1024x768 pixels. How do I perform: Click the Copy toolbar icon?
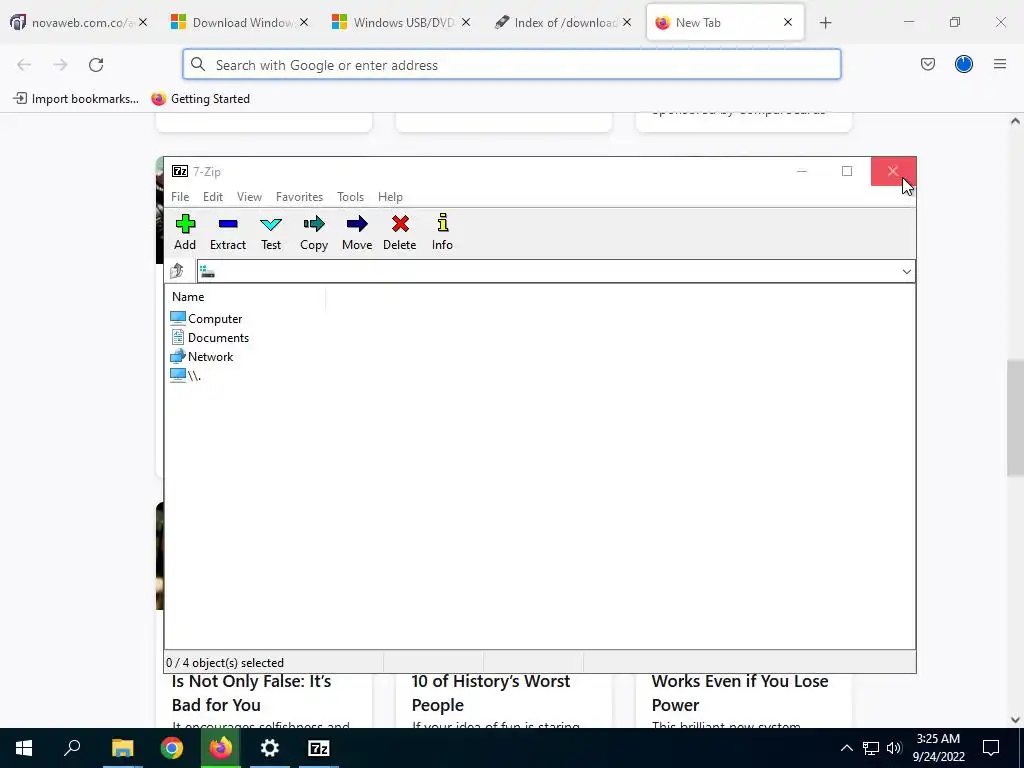pos(313,232)
